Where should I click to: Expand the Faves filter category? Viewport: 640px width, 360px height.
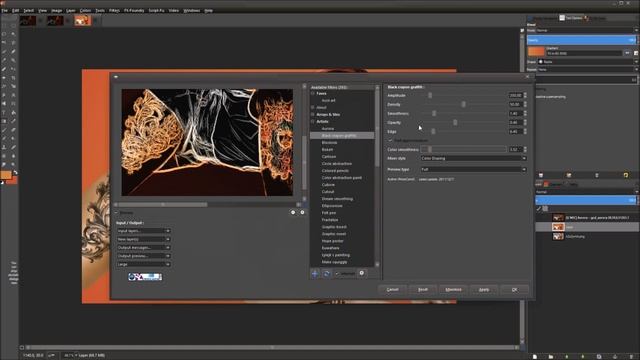tap(313, 93)
